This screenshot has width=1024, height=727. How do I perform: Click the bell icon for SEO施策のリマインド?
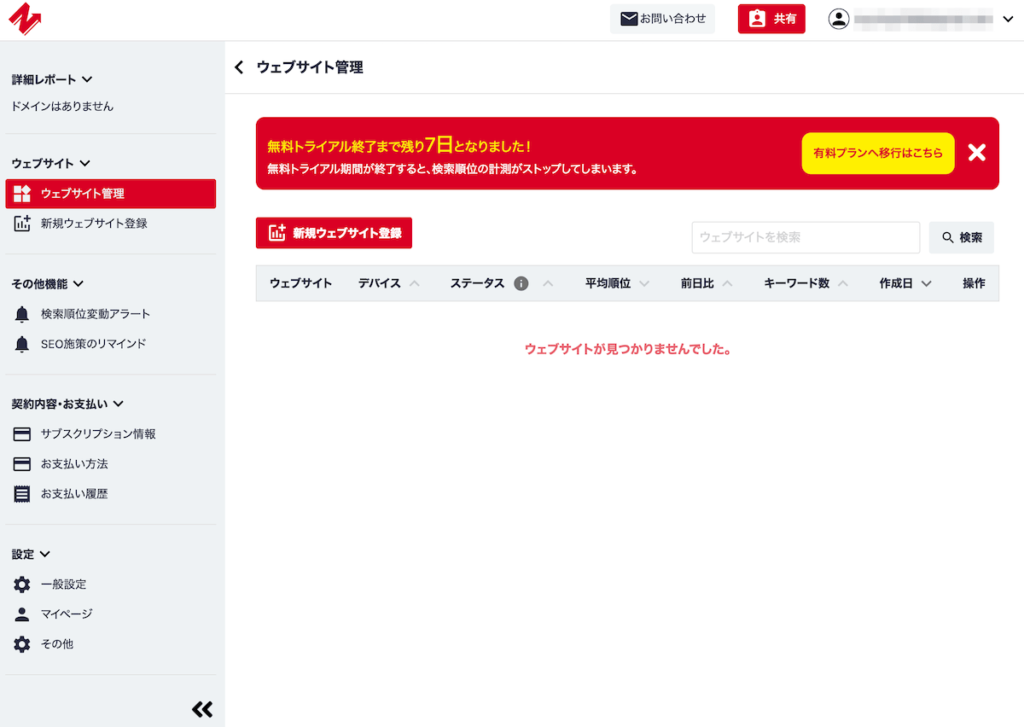[22, 344]
